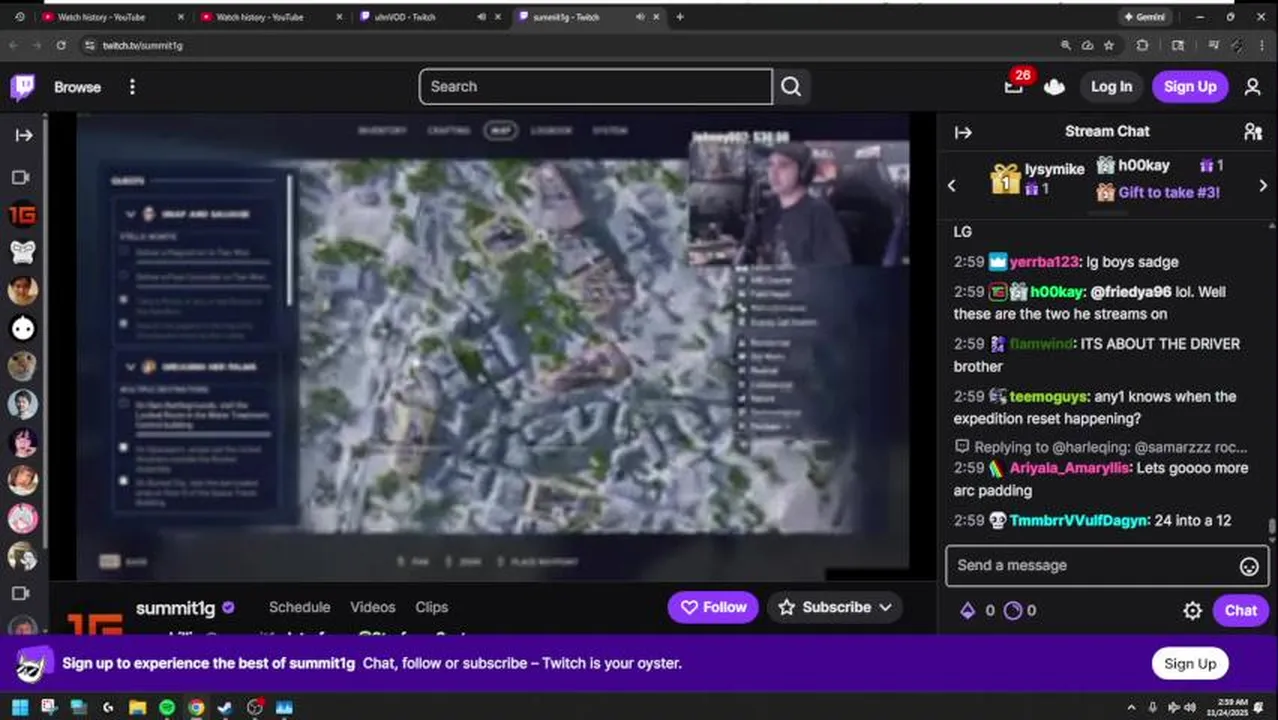Screen dimensions: 1278x720
Task: Open the Windows Start menu
Action: pyautogui.click(x=20, y=708)
